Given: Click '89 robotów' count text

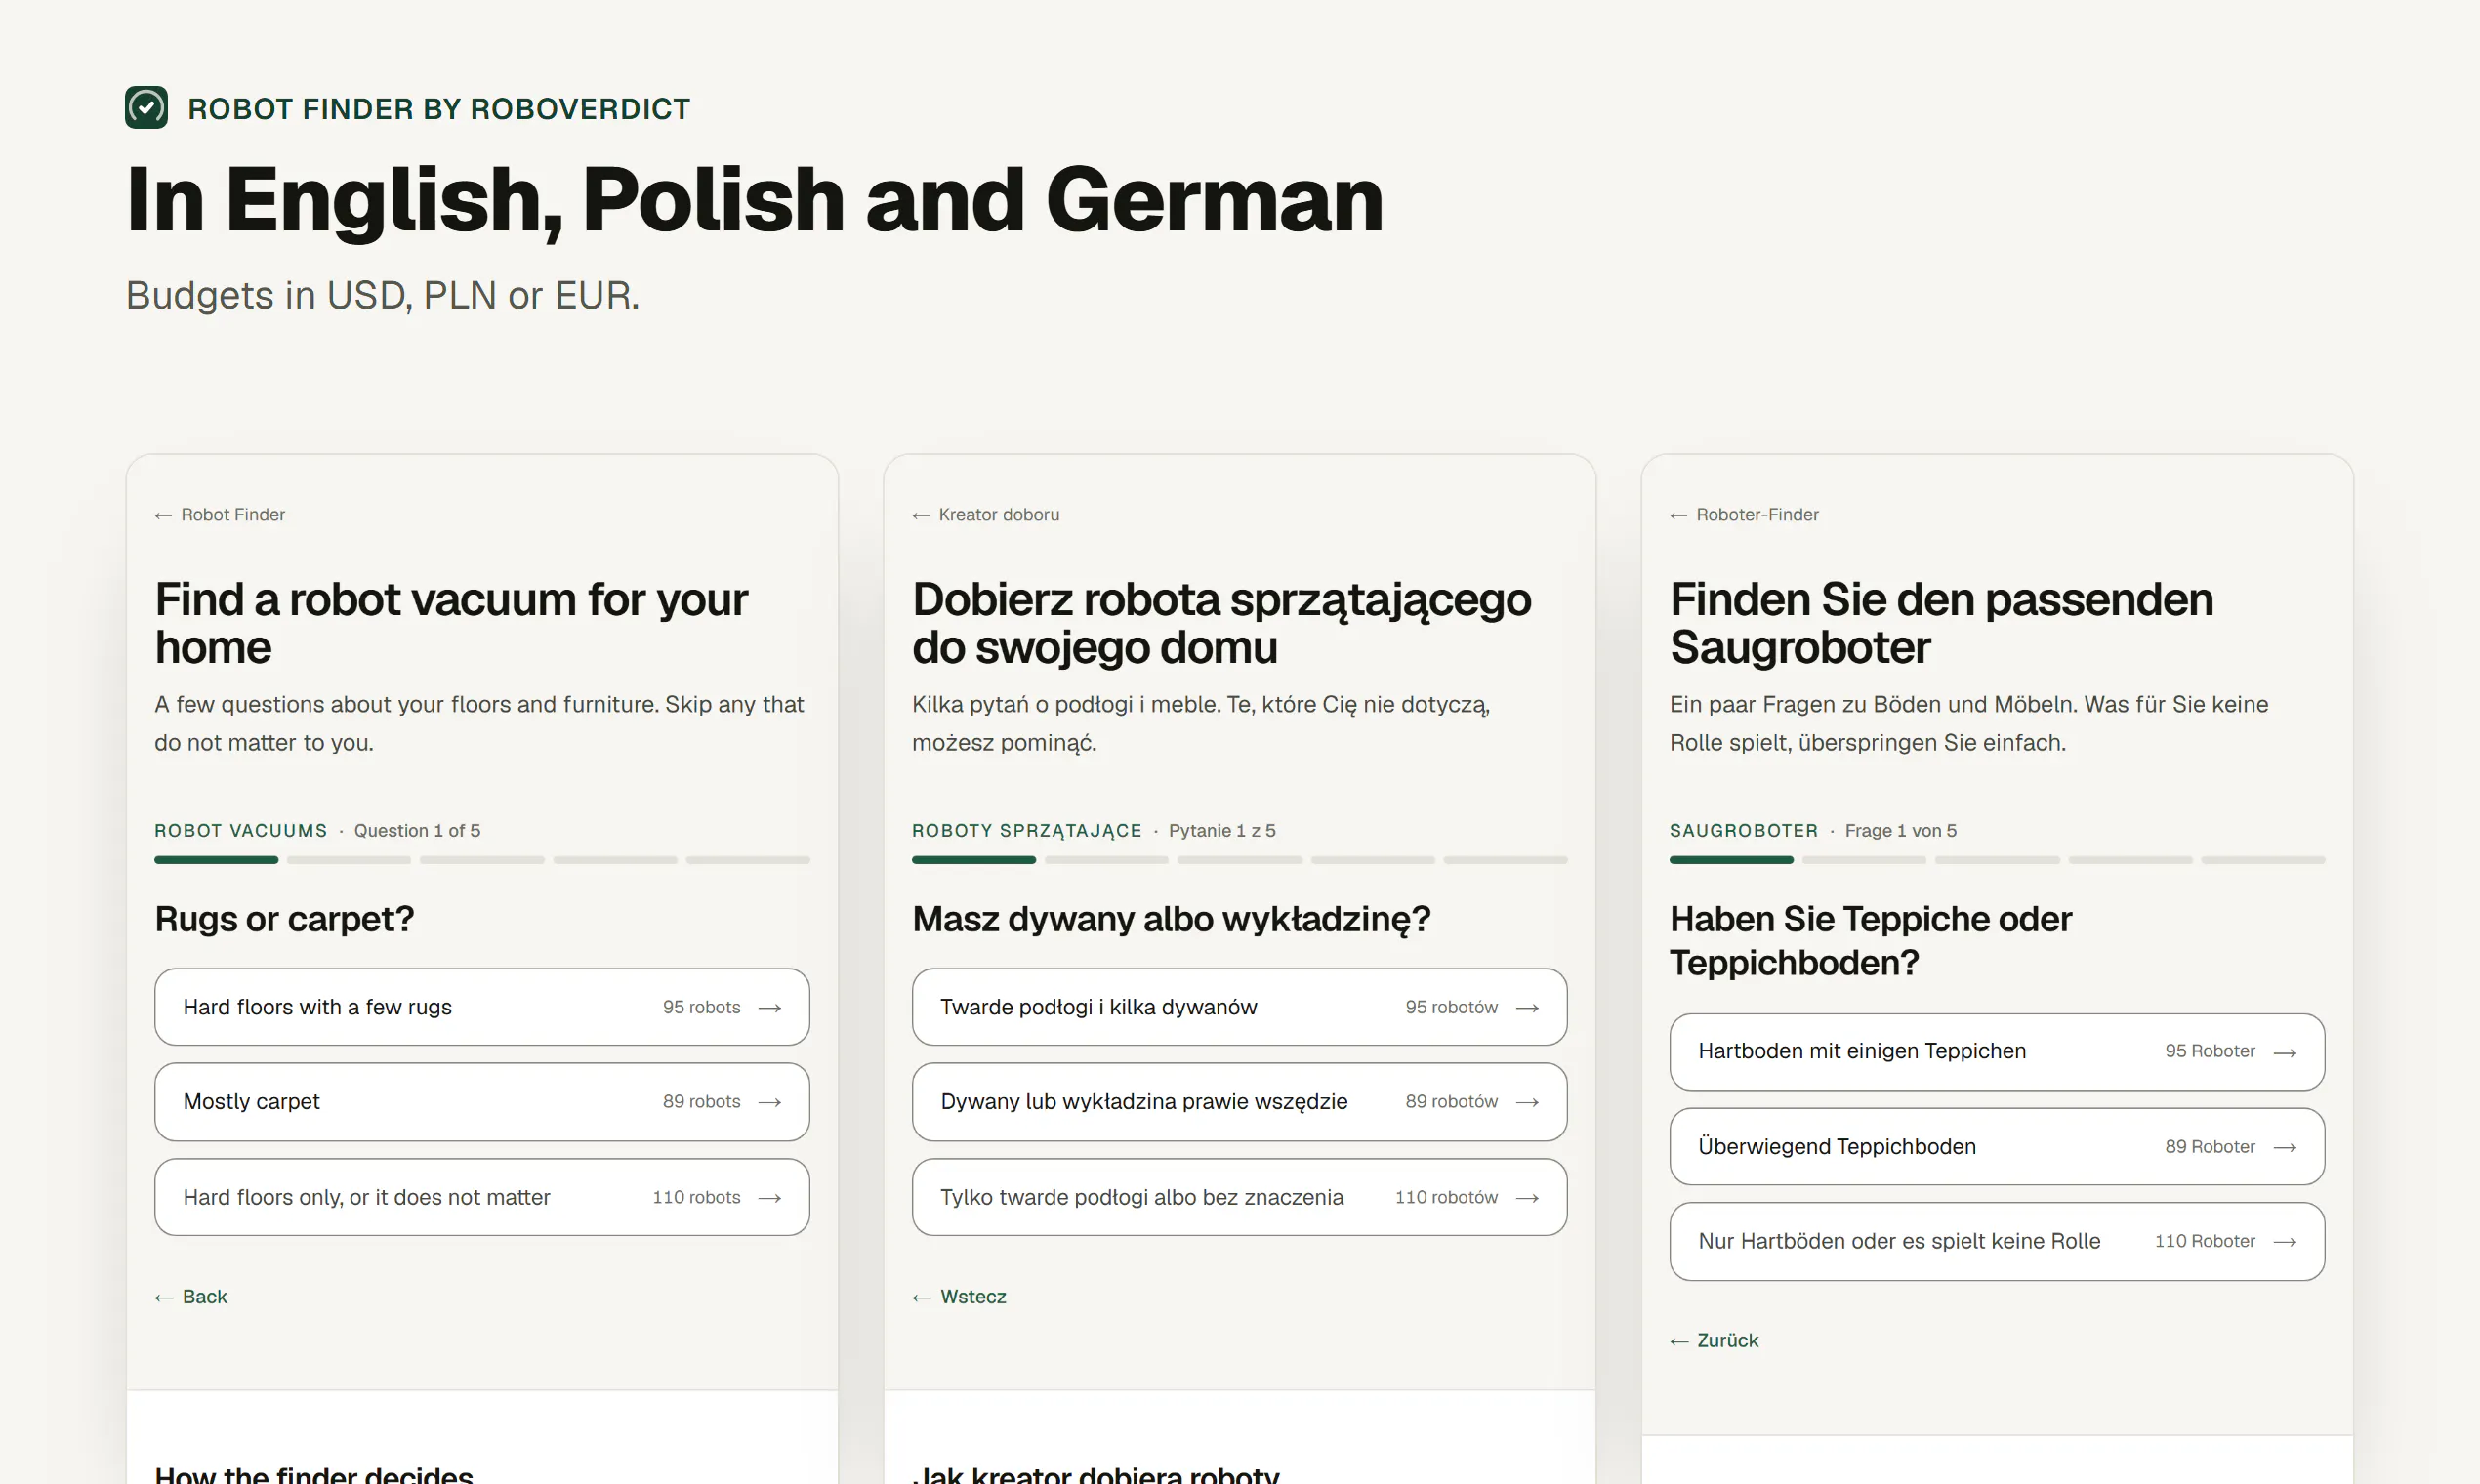Looking at the screenshot, I should tap(1451, 1101).
